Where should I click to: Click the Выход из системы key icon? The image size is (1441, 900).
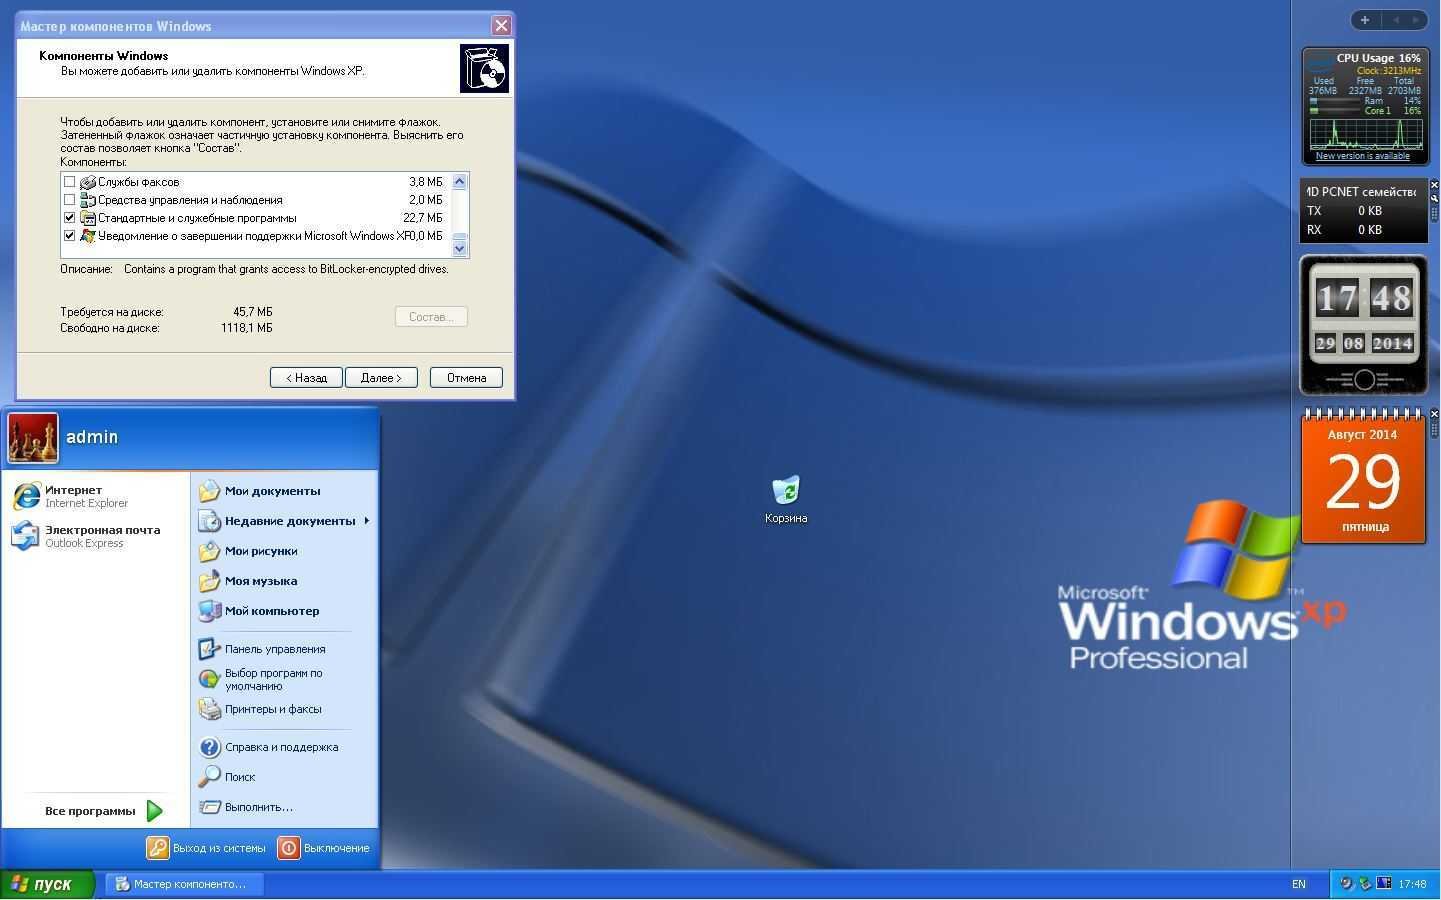tap(158, 848)
